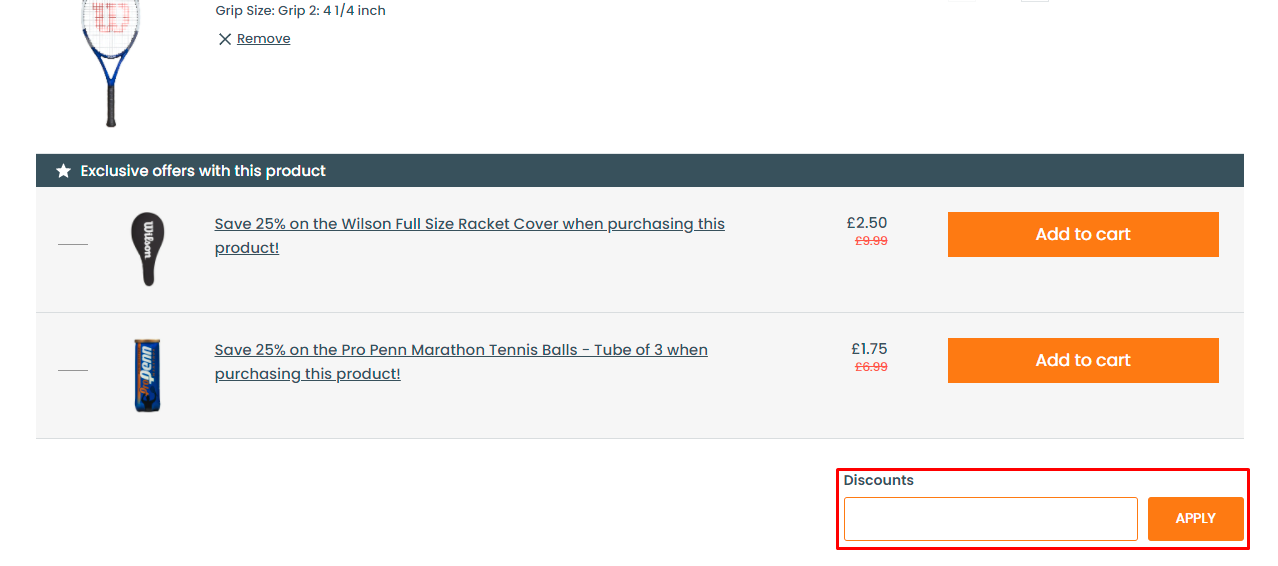Click the star icon in the offers header
This screenshot has height=566, width=1278.
click(x=64, y=171)
